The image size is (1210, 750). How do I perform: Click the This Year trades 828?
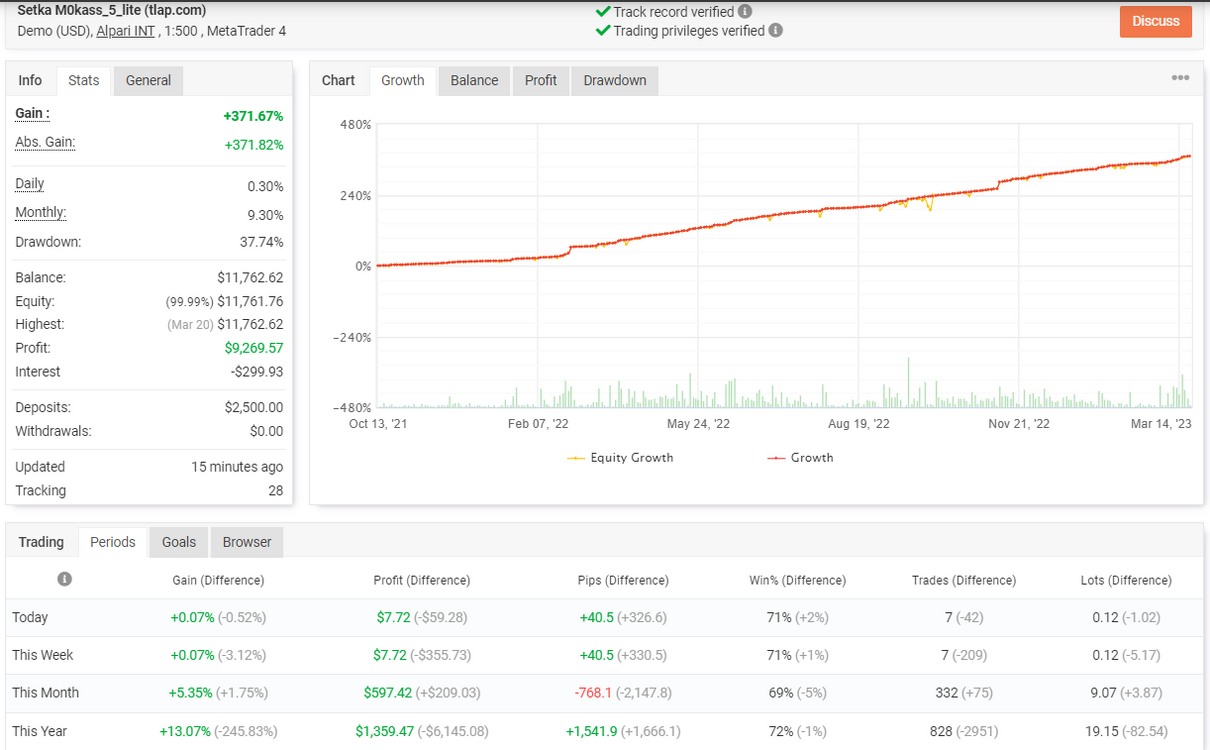[941, 731]
